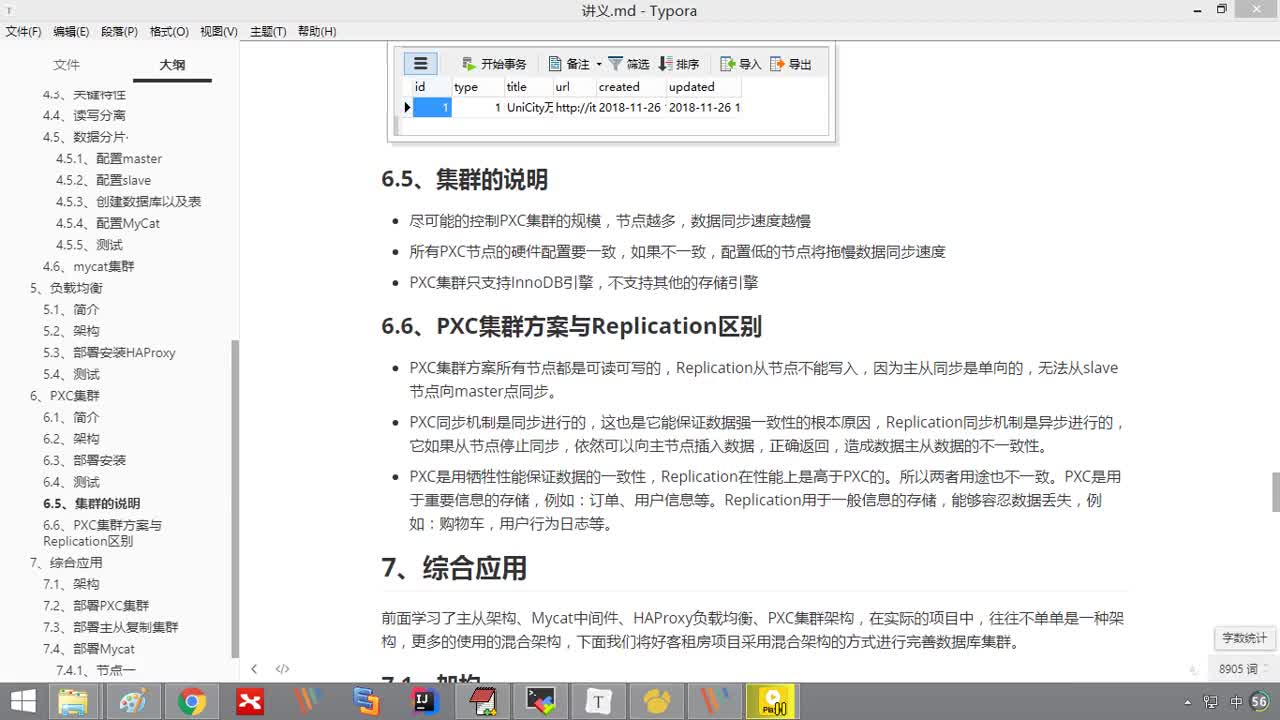Screen dimensions: 1280x720
Task: Open the Windows Start button
Action: coord(23,701)
